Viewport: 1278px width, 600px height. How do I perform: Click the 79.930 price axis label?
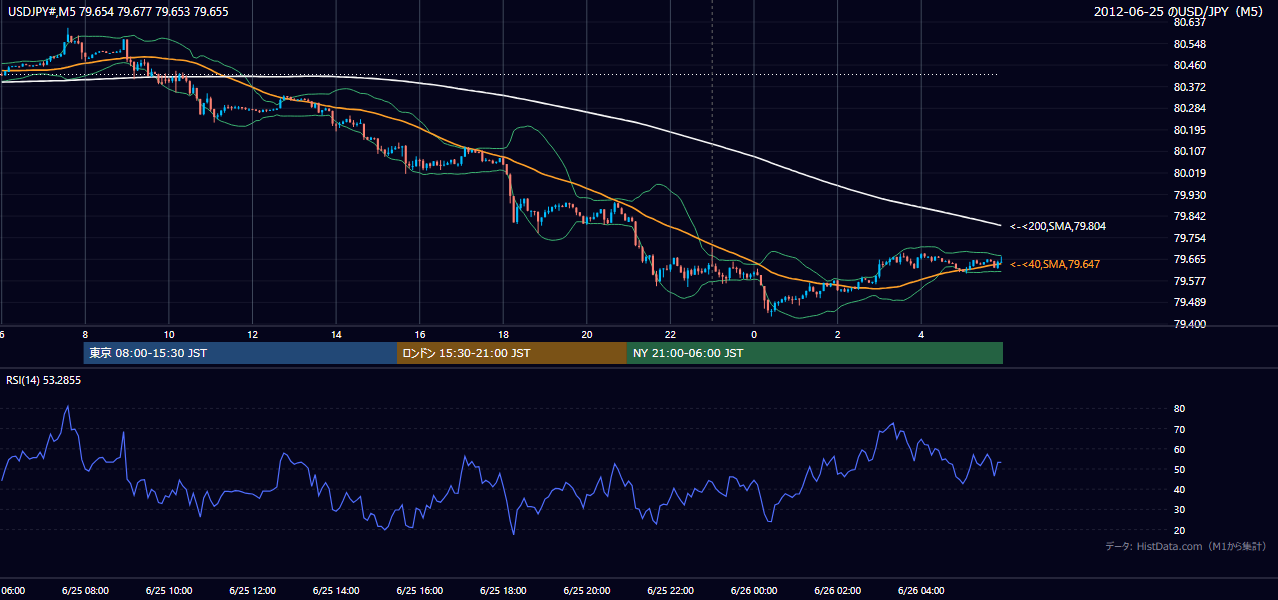click(1188, 195)
